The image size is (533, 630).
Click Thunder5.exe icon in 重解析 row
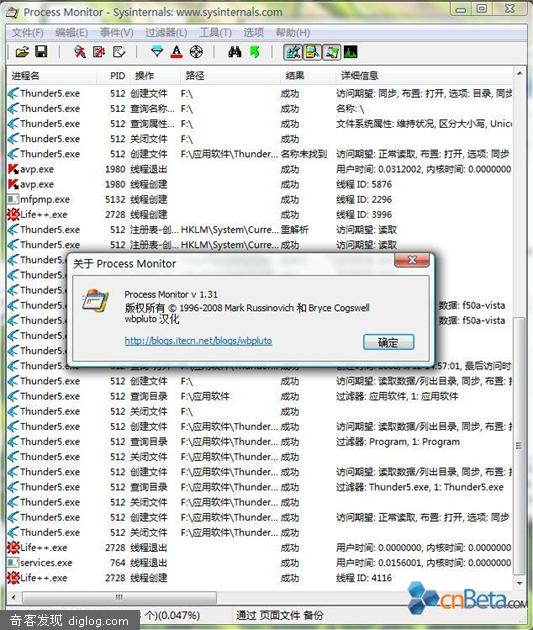pos(13,229)
